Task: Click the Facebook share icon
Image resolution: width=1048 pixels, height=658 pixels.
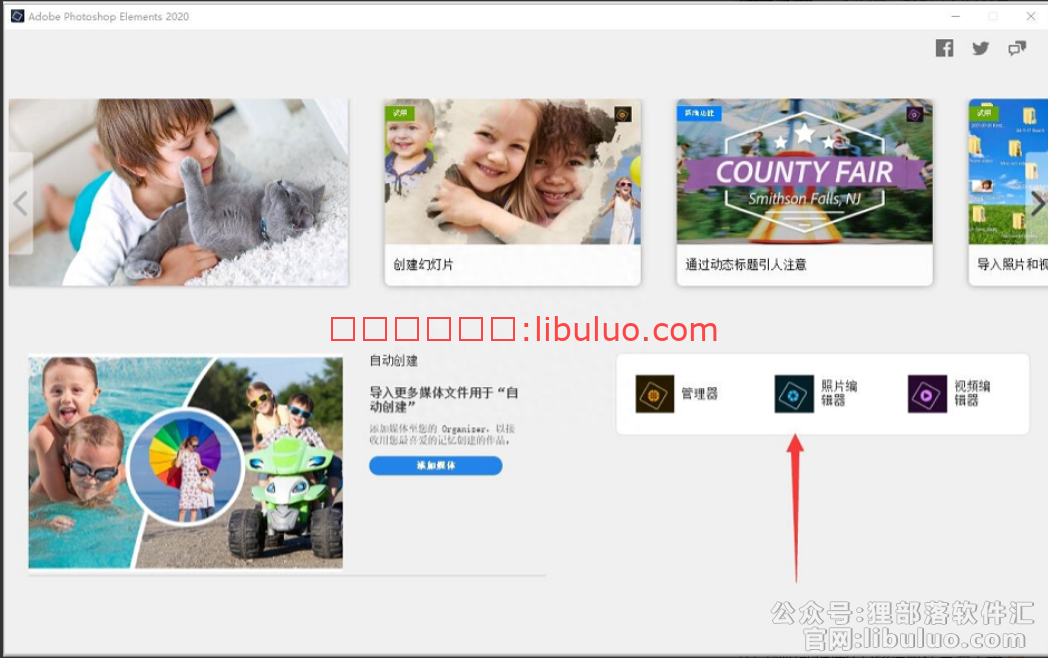Action: coord(944,48)
